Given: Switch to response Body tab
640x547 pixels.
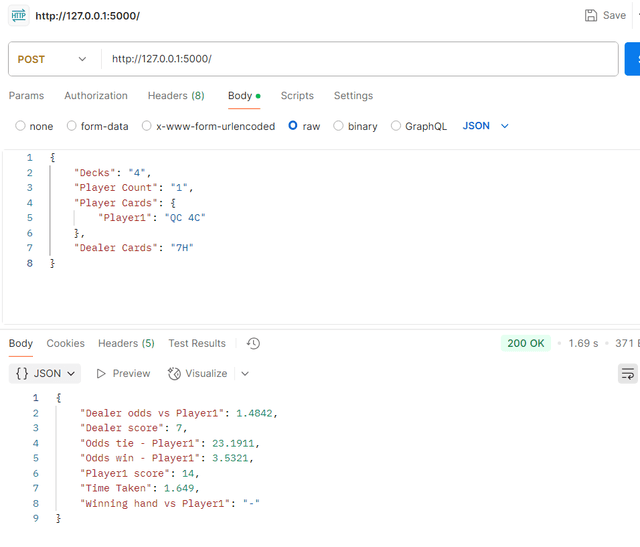Looking at the screenshot, I should point(21,343).
